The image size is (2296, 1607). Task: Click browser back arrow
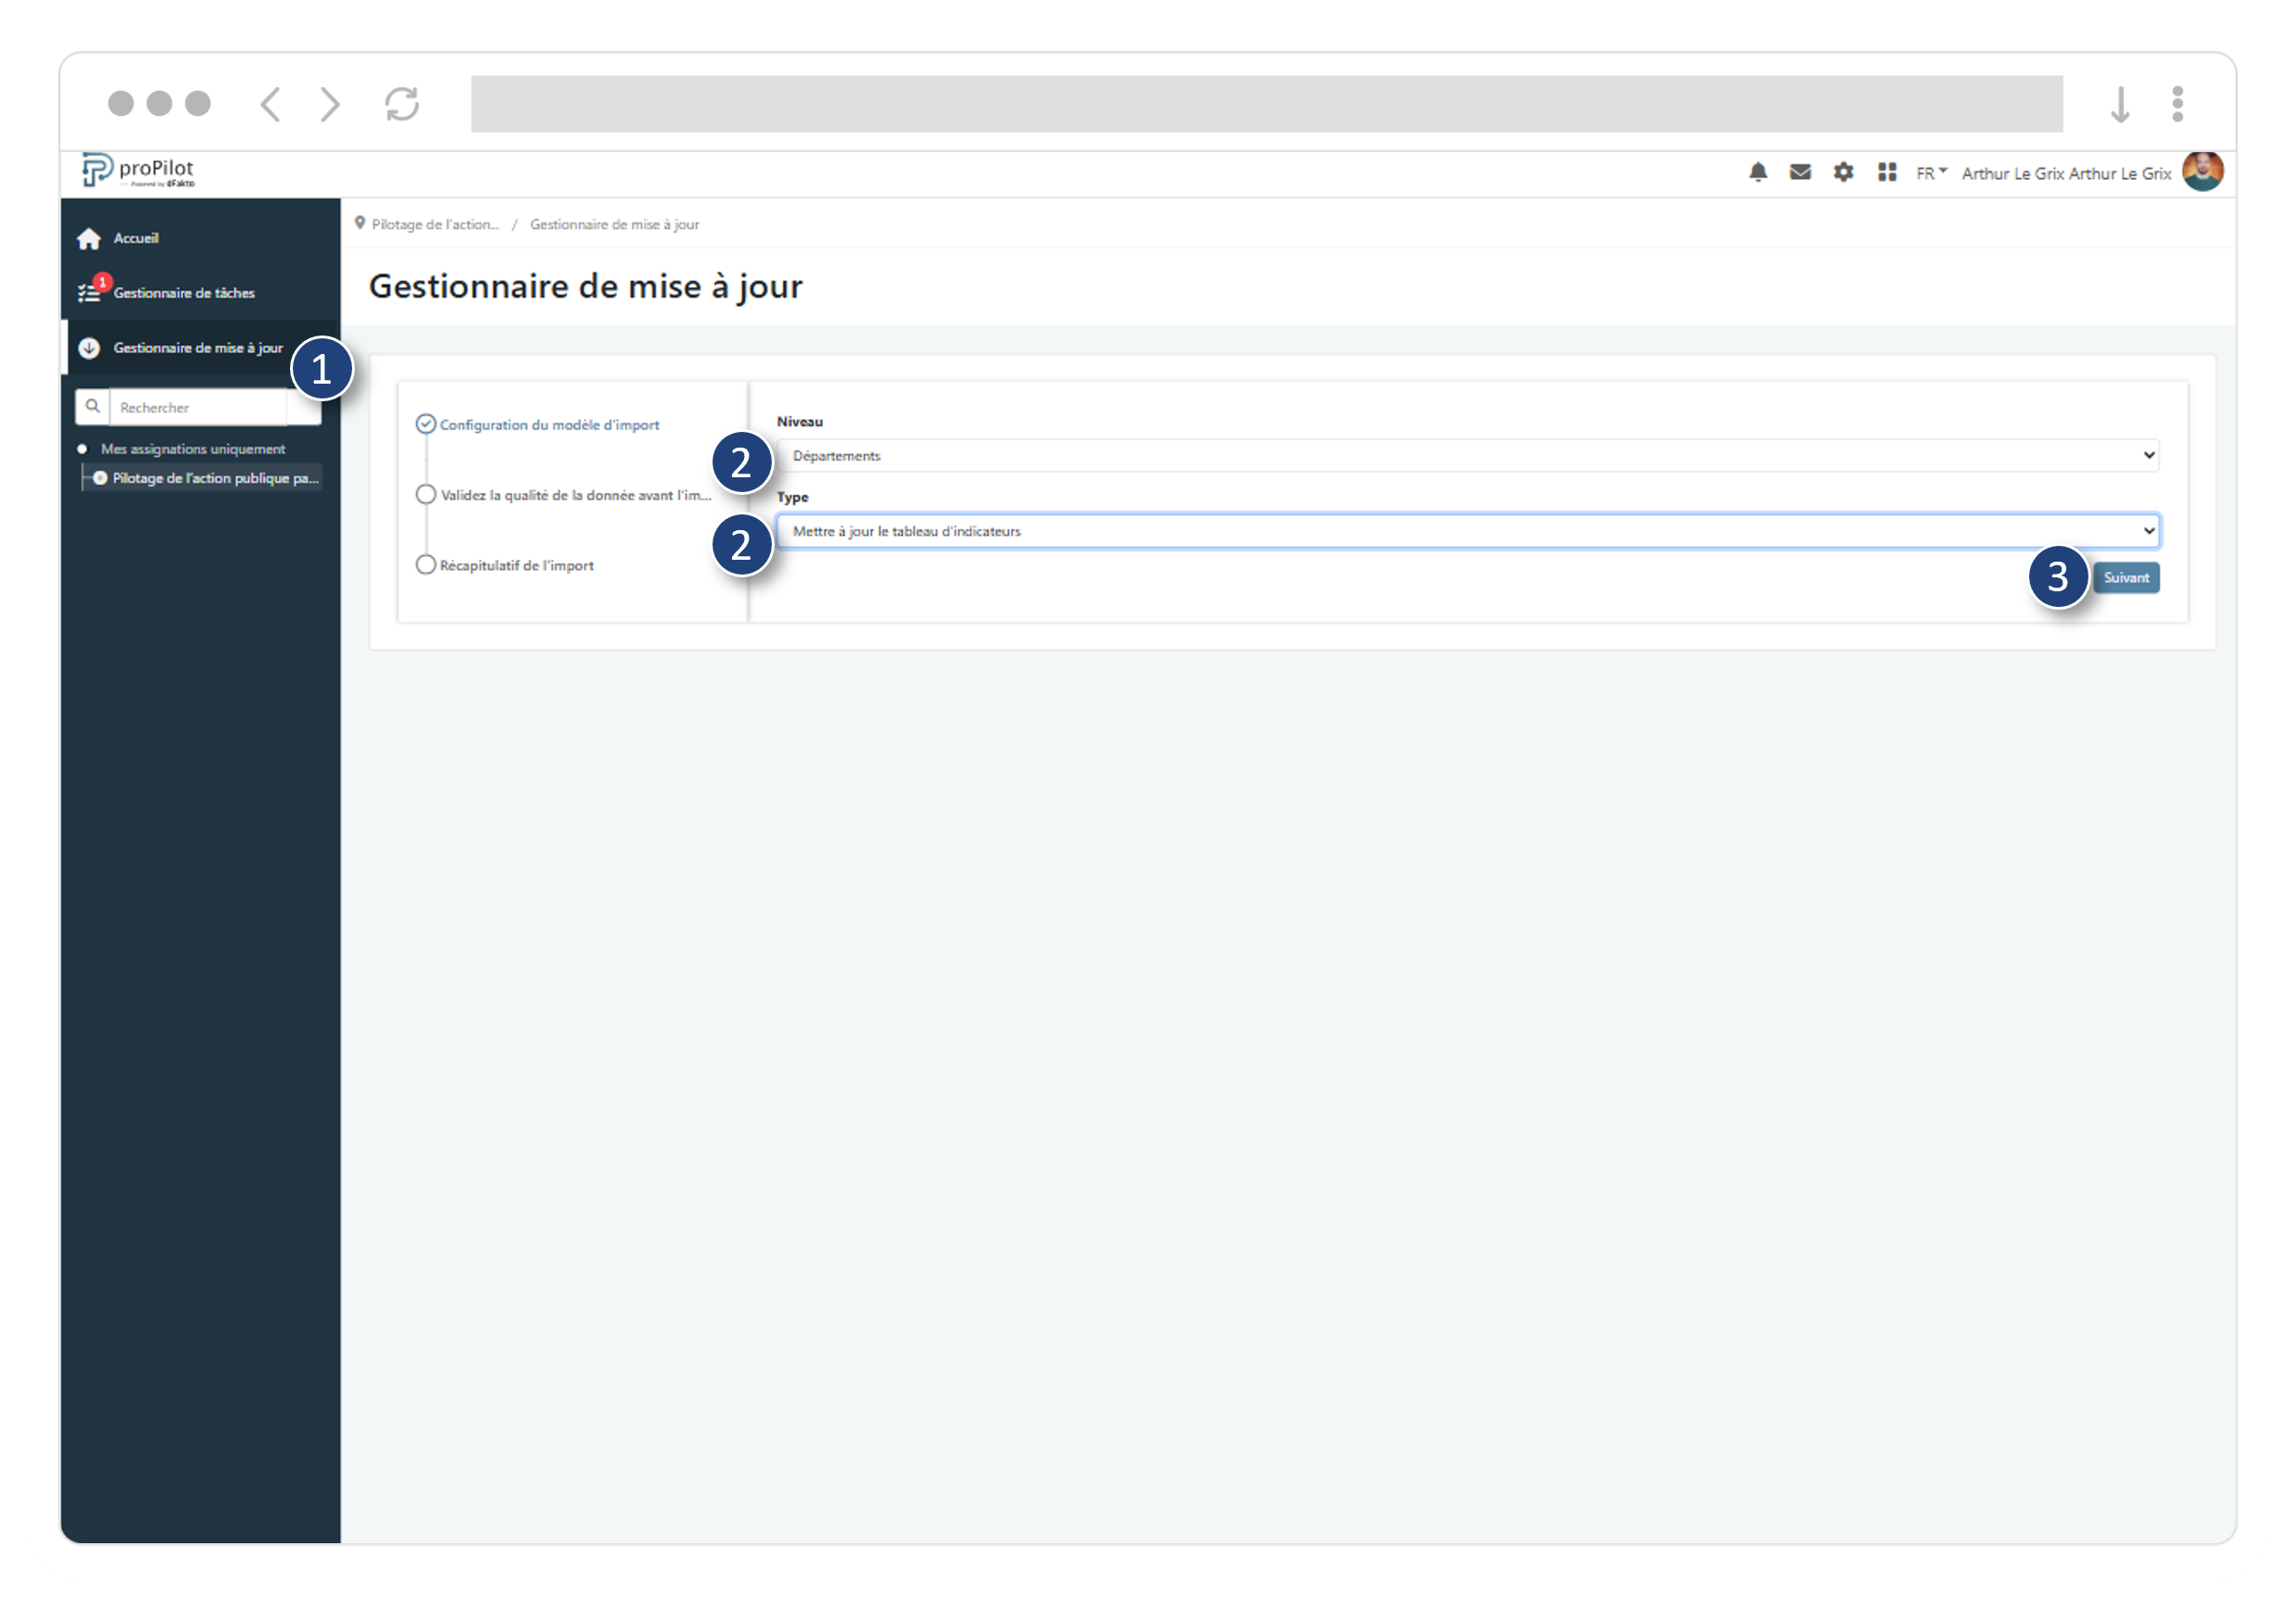click(270, 104)
